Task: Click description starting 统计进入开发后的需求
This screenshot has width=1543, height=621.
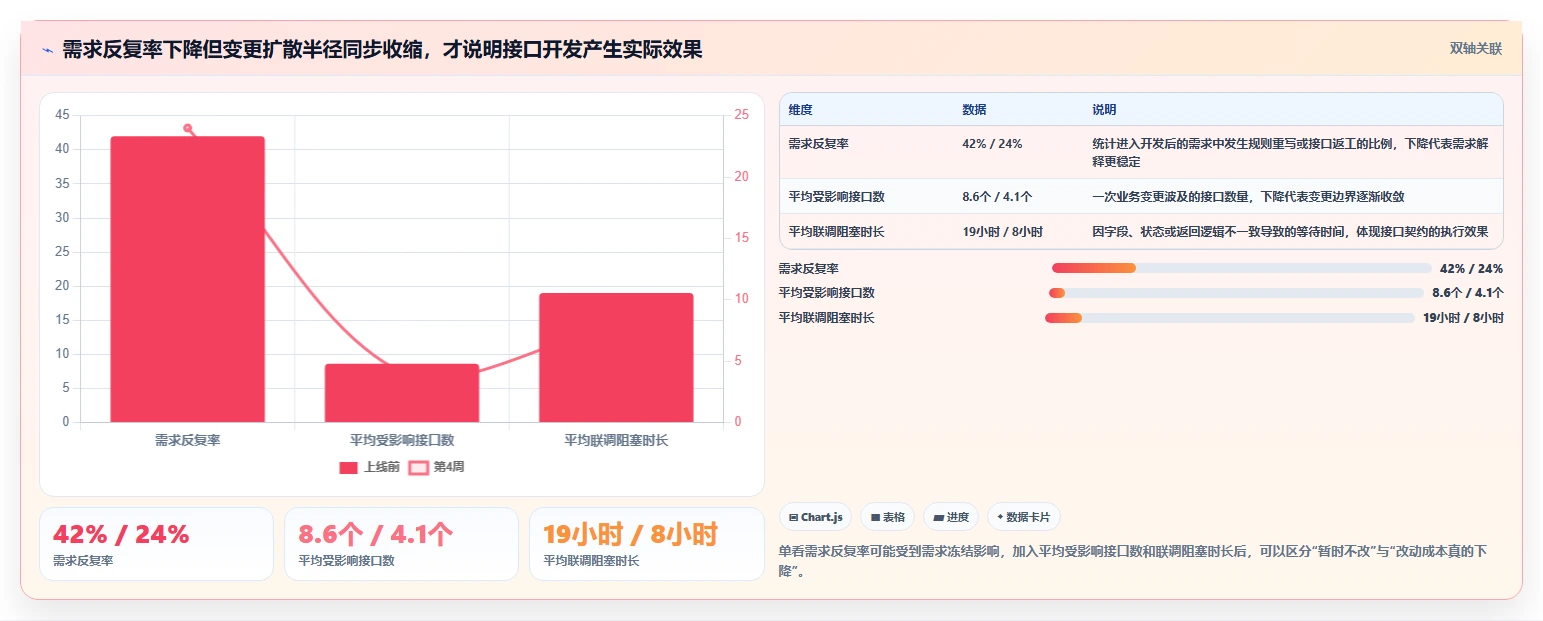Action: click(x=1291, y=153)
